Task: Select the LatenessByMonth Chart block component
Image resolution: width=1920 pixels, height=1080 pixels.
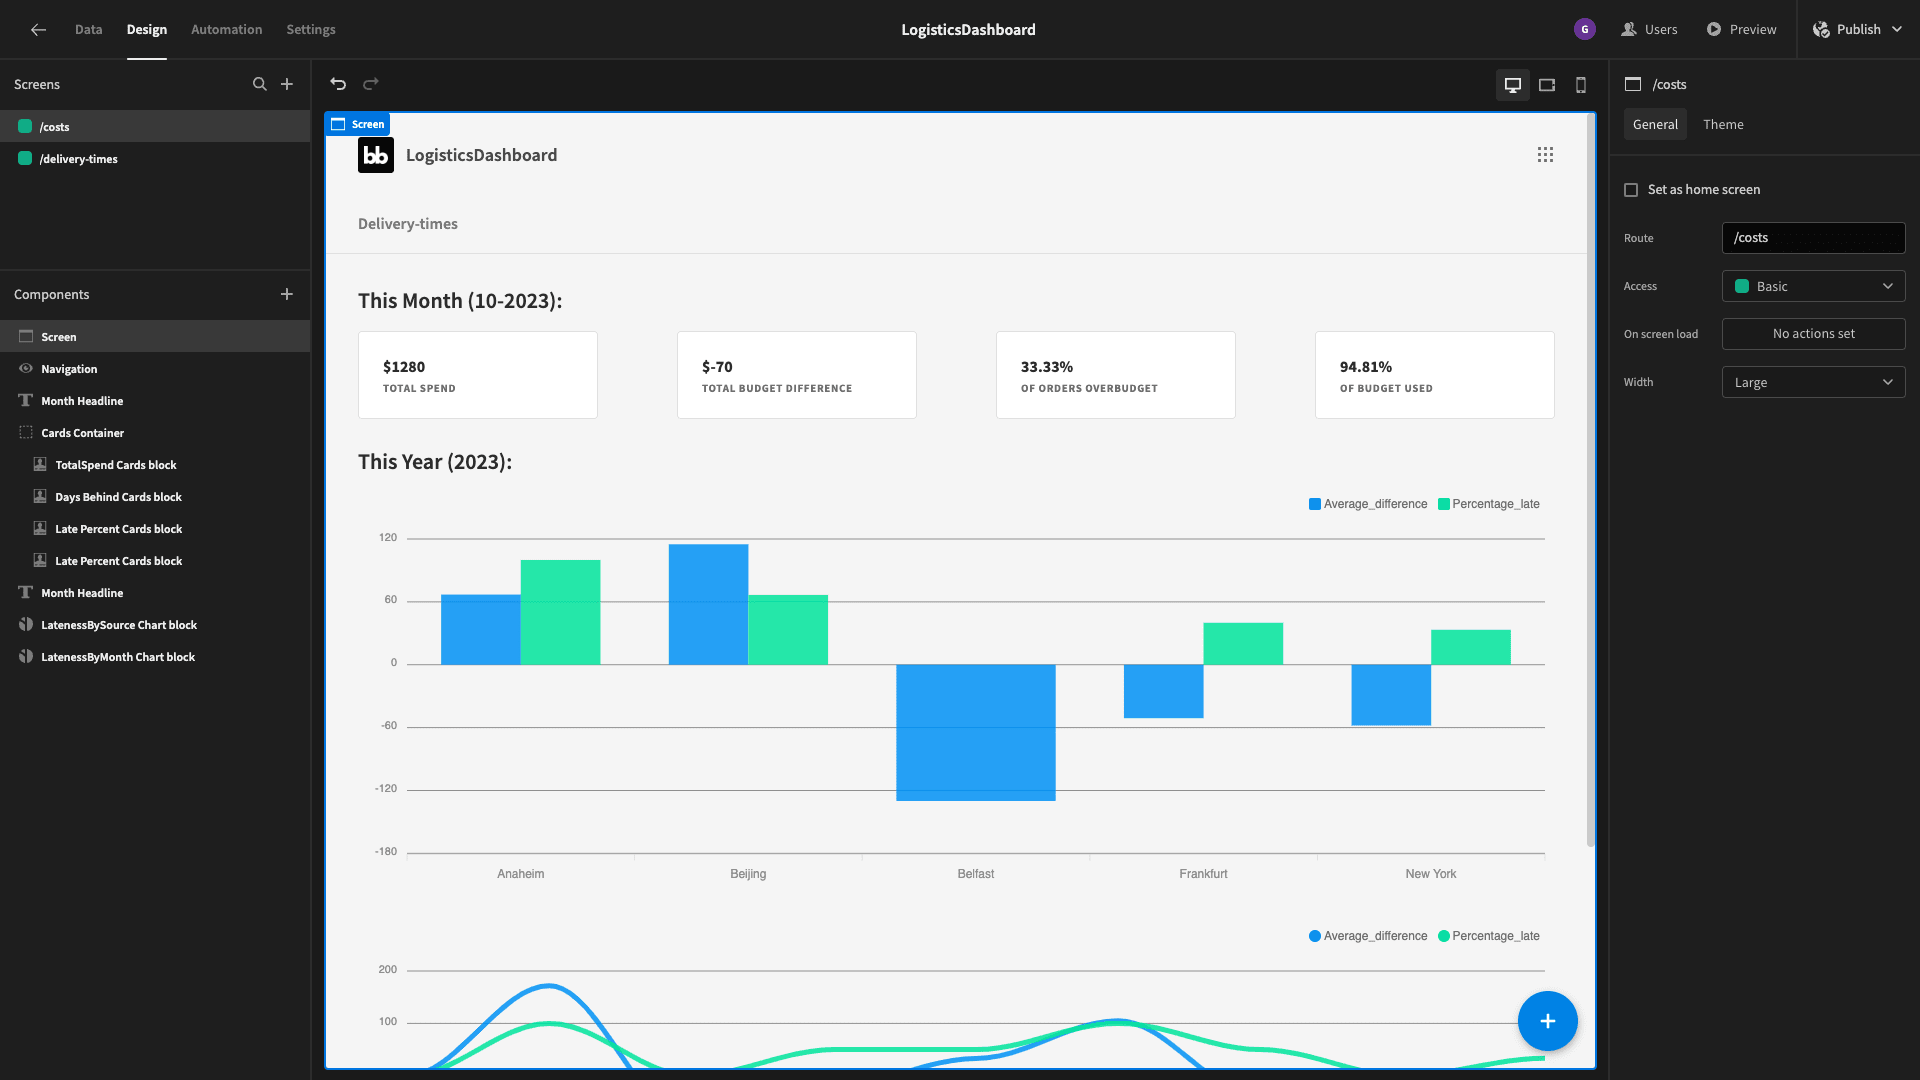Action: tap(155, 657)
